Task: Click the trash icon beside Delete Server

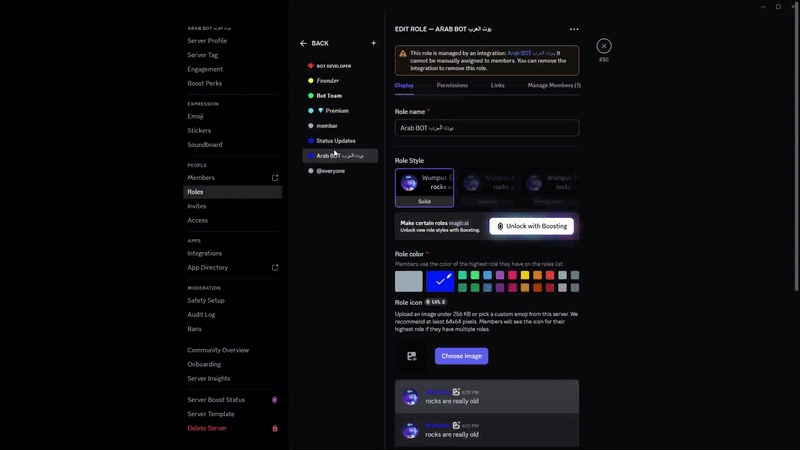Action: click(275, 428)
